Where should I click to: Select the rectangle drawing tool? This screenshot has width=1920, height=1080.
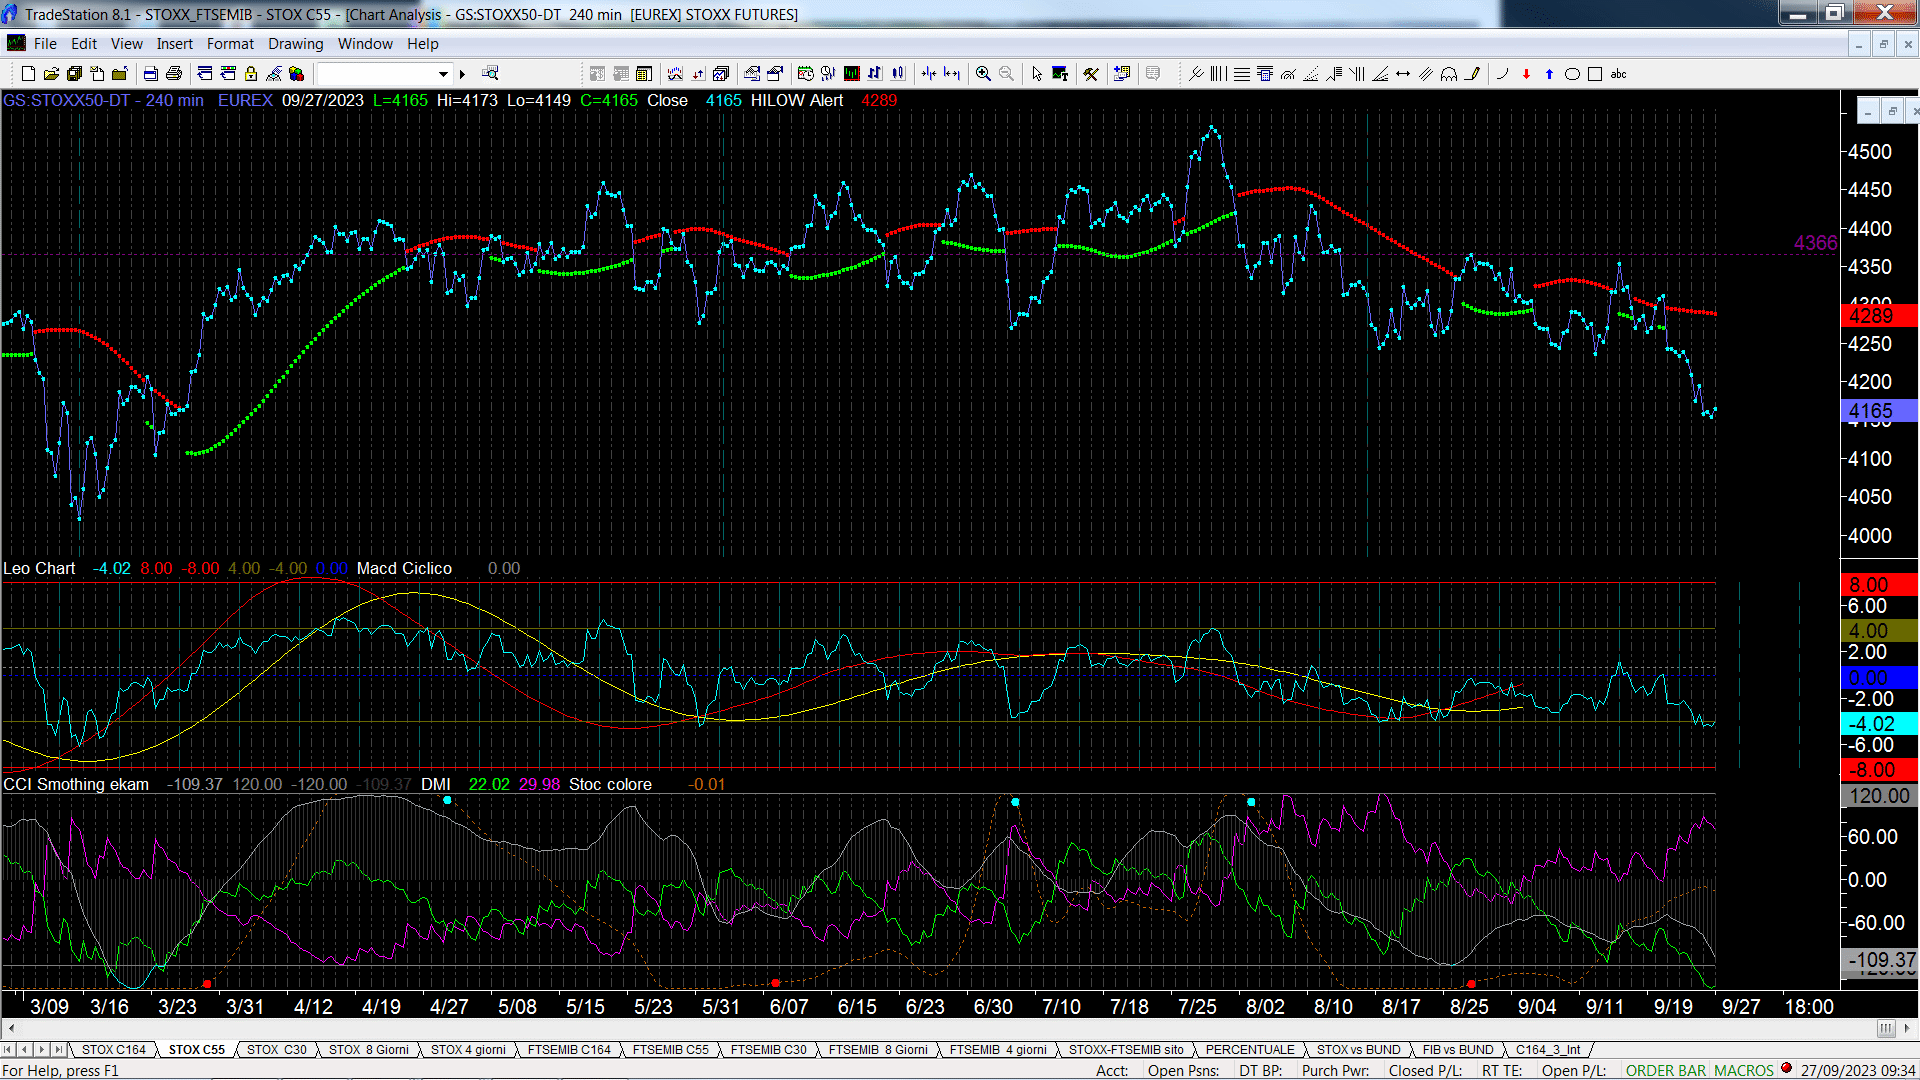[1595, 74]
